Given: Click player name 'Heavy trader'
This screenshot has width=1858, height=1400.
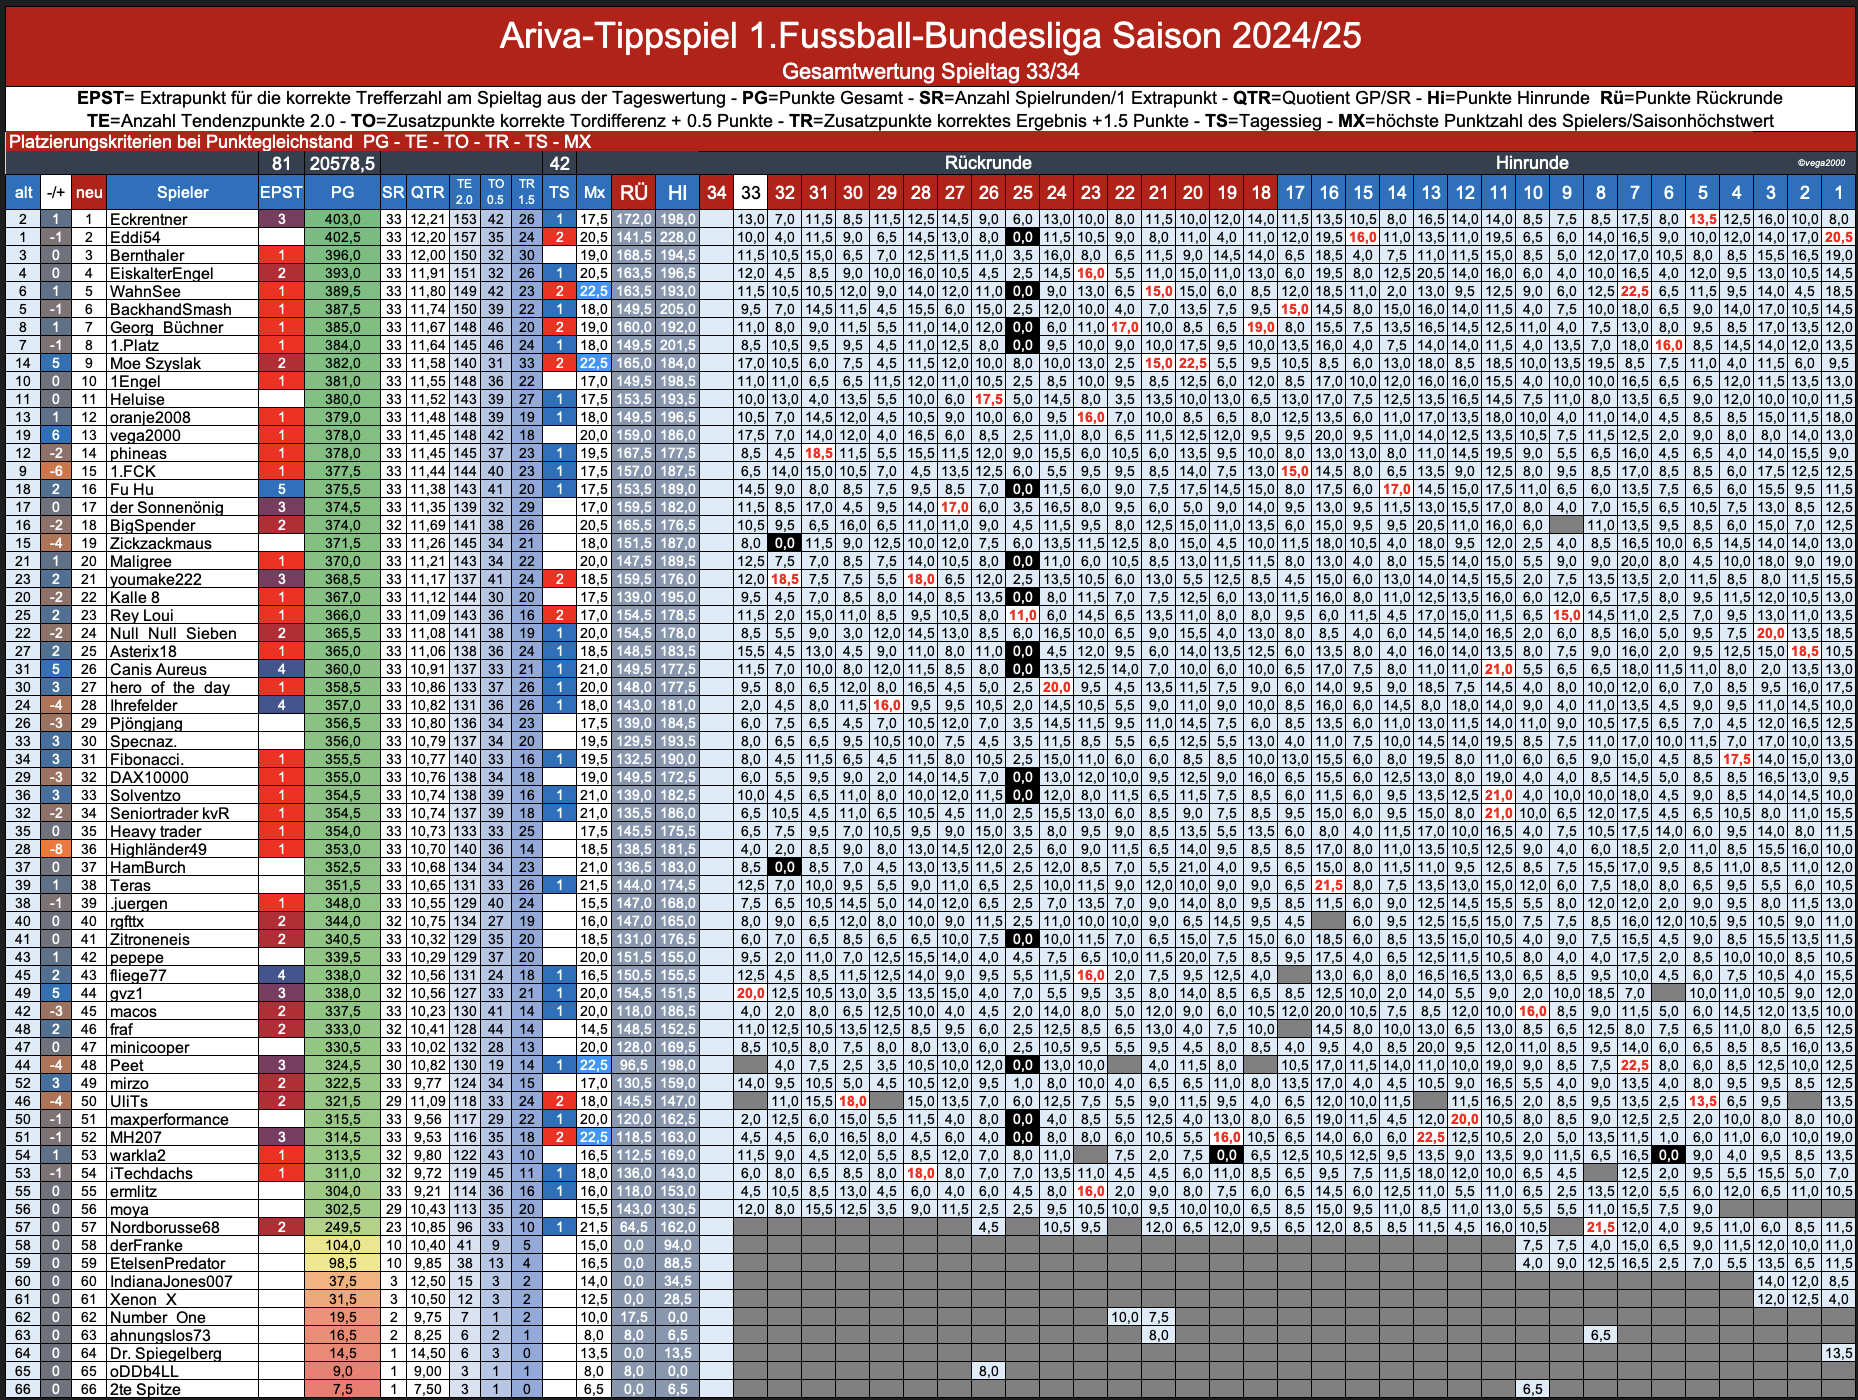Looking at the screenshot, I should tap(155, 831).
